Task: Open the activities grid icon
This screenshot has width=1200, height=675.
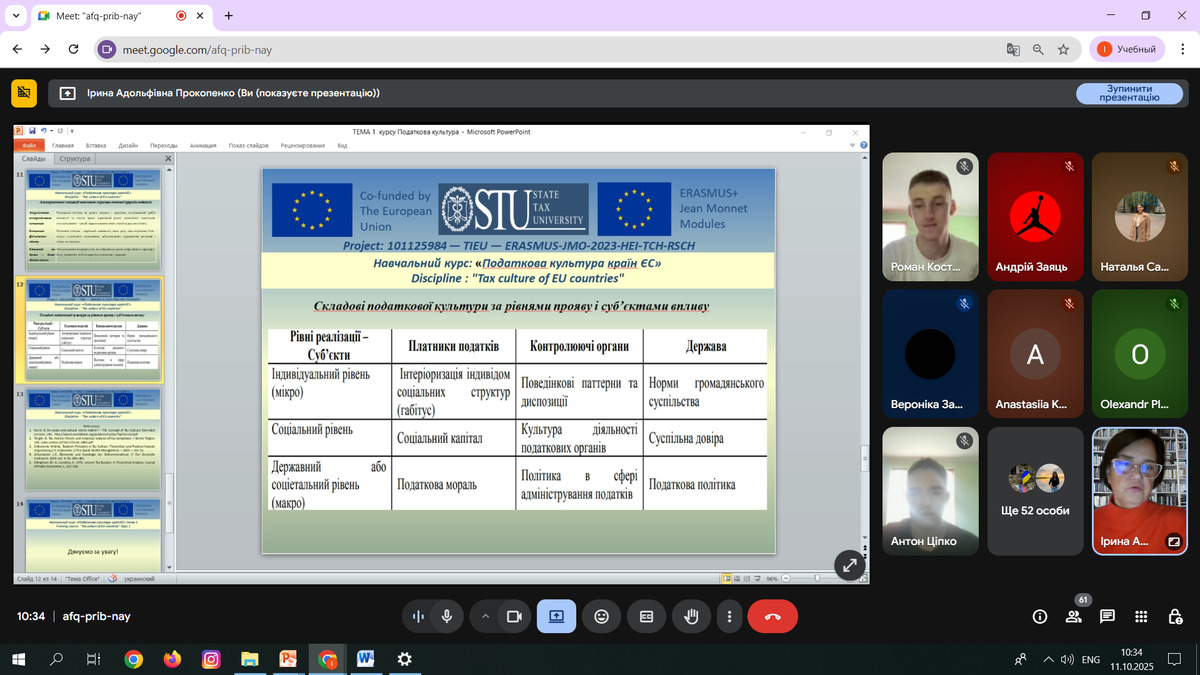Action: (1141, 617)
